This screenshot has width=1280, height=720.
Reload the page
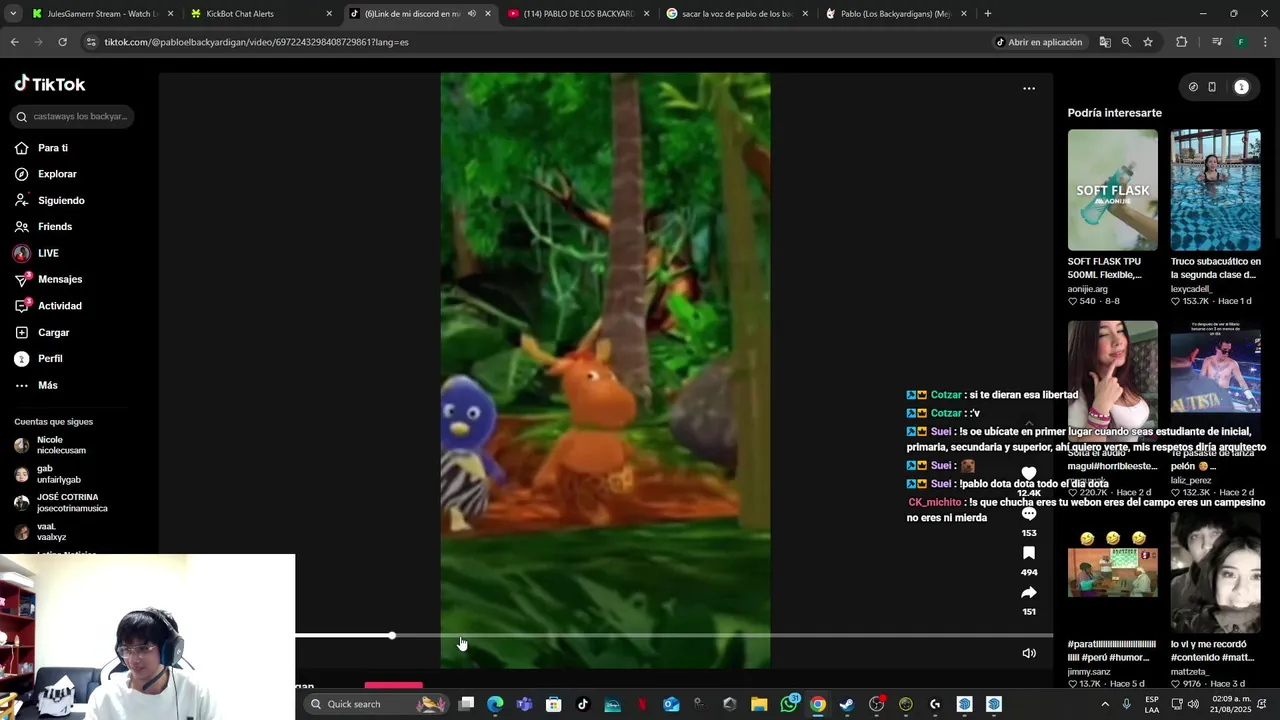[62, 42]
